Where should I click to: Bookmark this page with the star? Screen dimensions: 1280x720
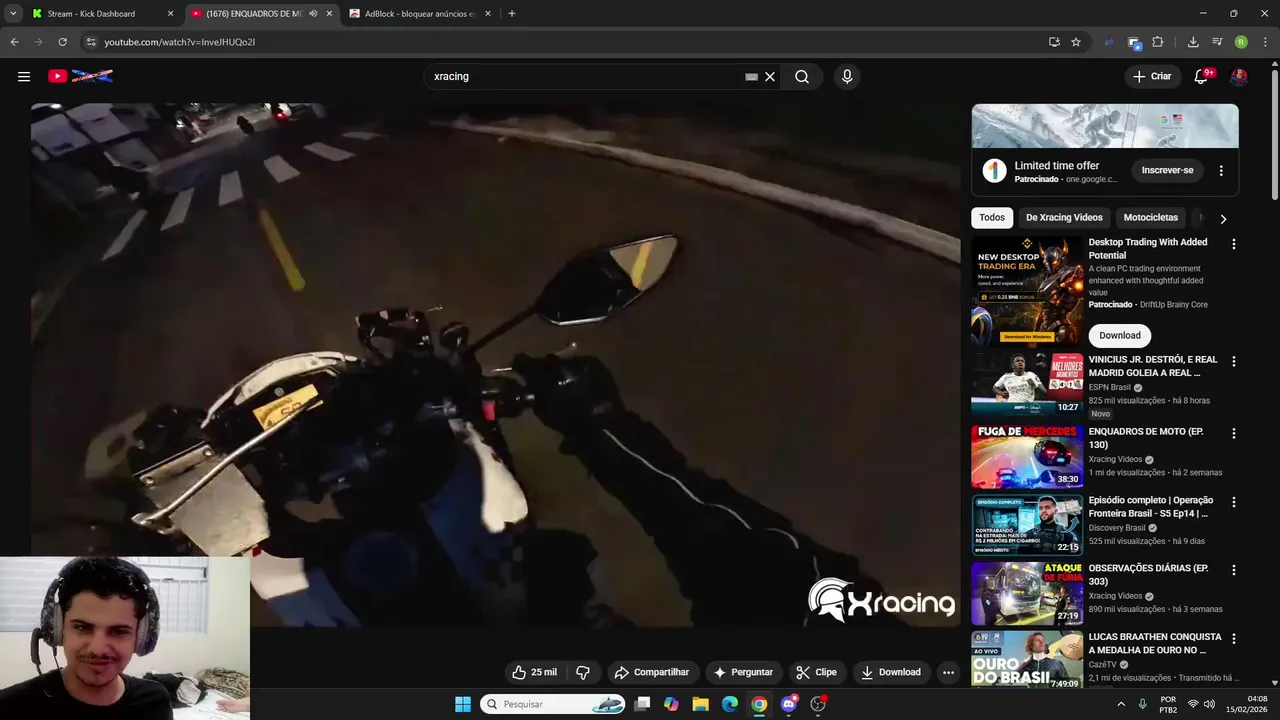(x=1076, y=42)
